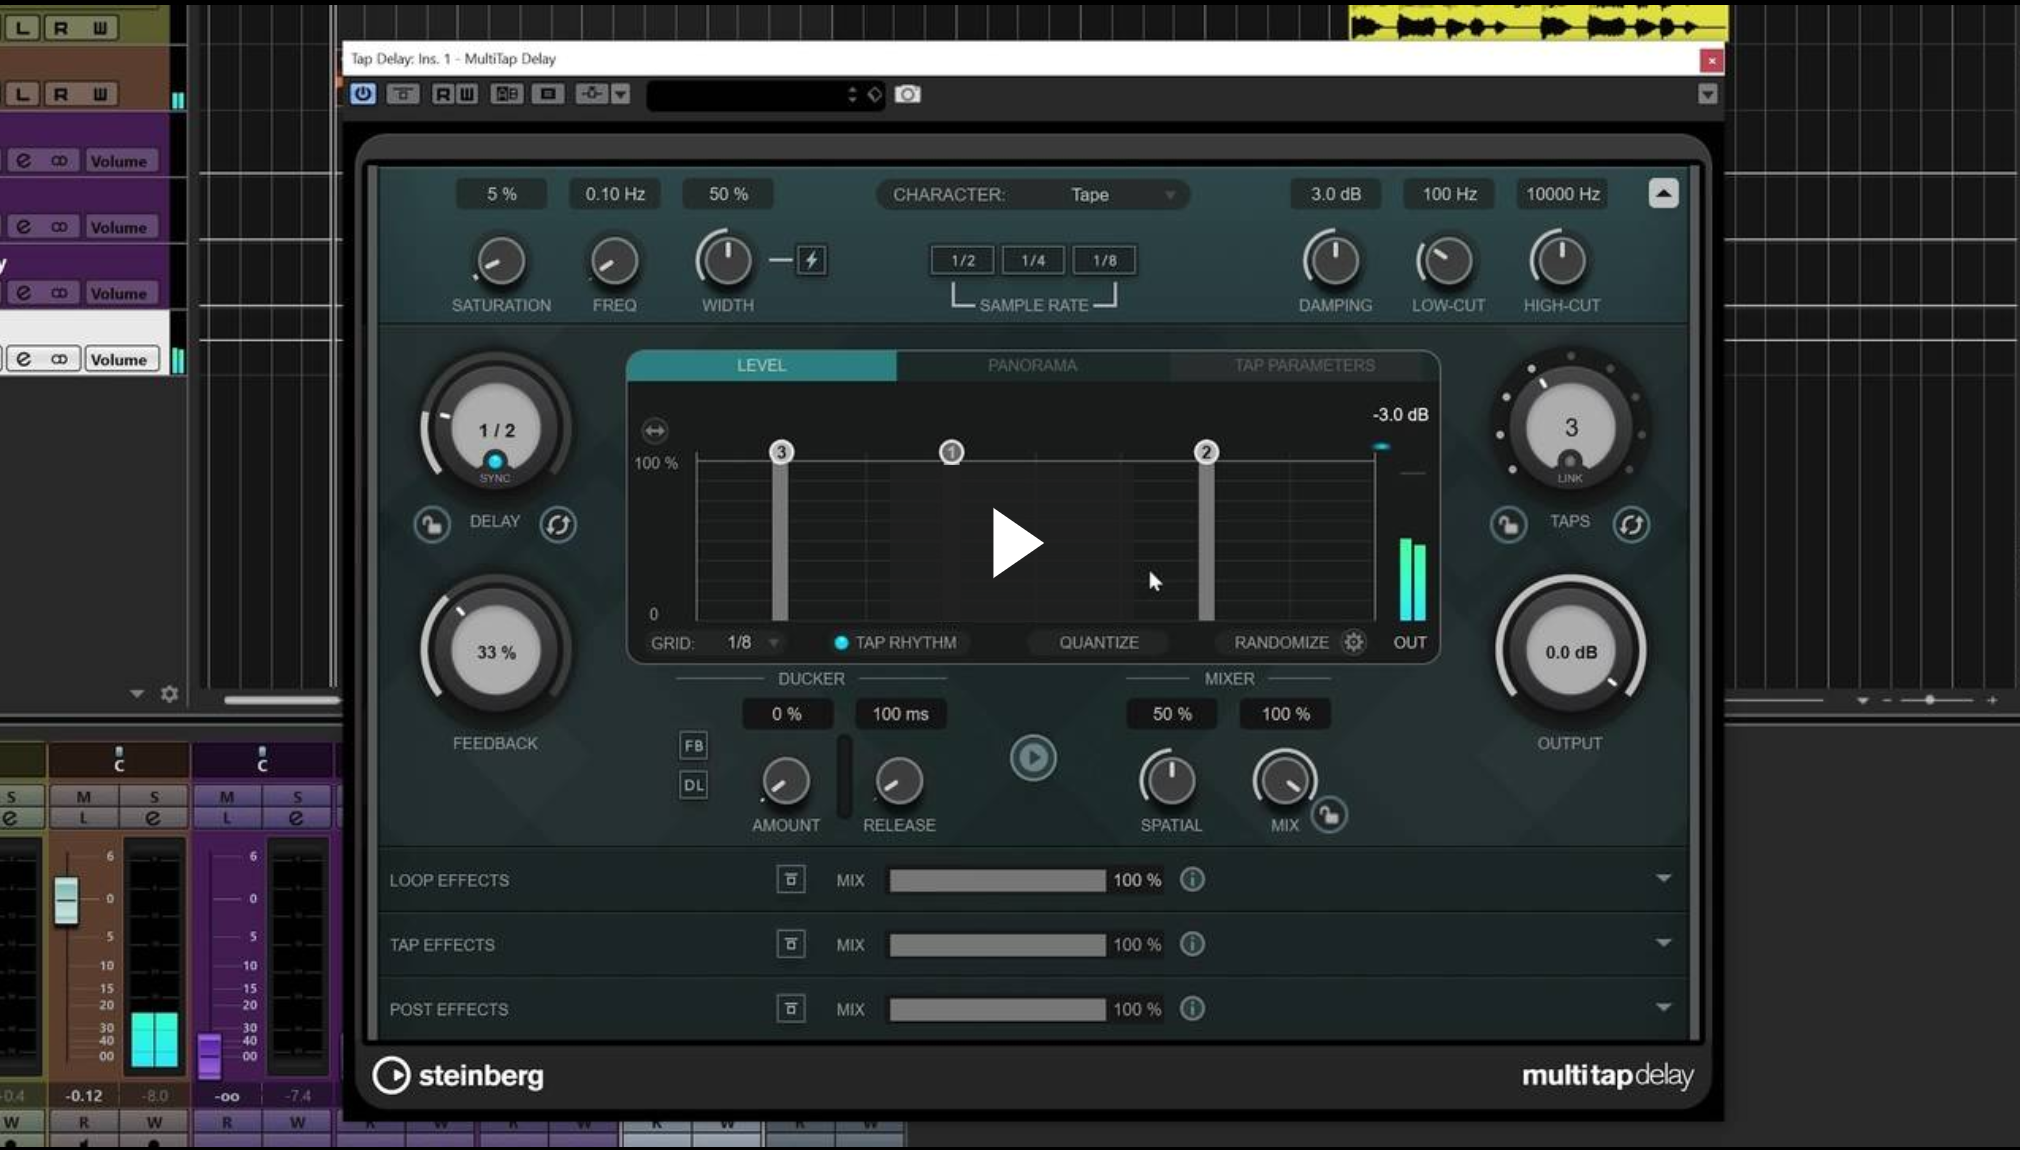
Task: Toggle the Tap Rhythm indicator
Action: (x=841, y=643)
